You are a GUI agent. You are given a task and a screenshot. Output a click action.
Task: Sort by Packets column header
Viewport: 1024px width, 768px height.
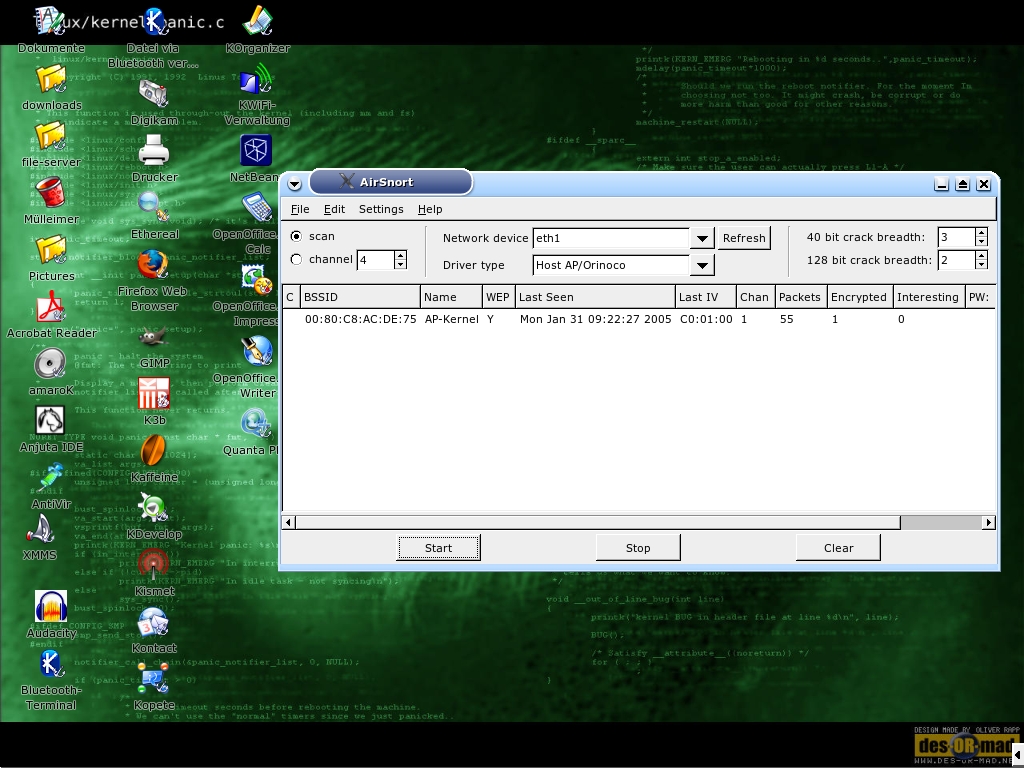point(801,297)
